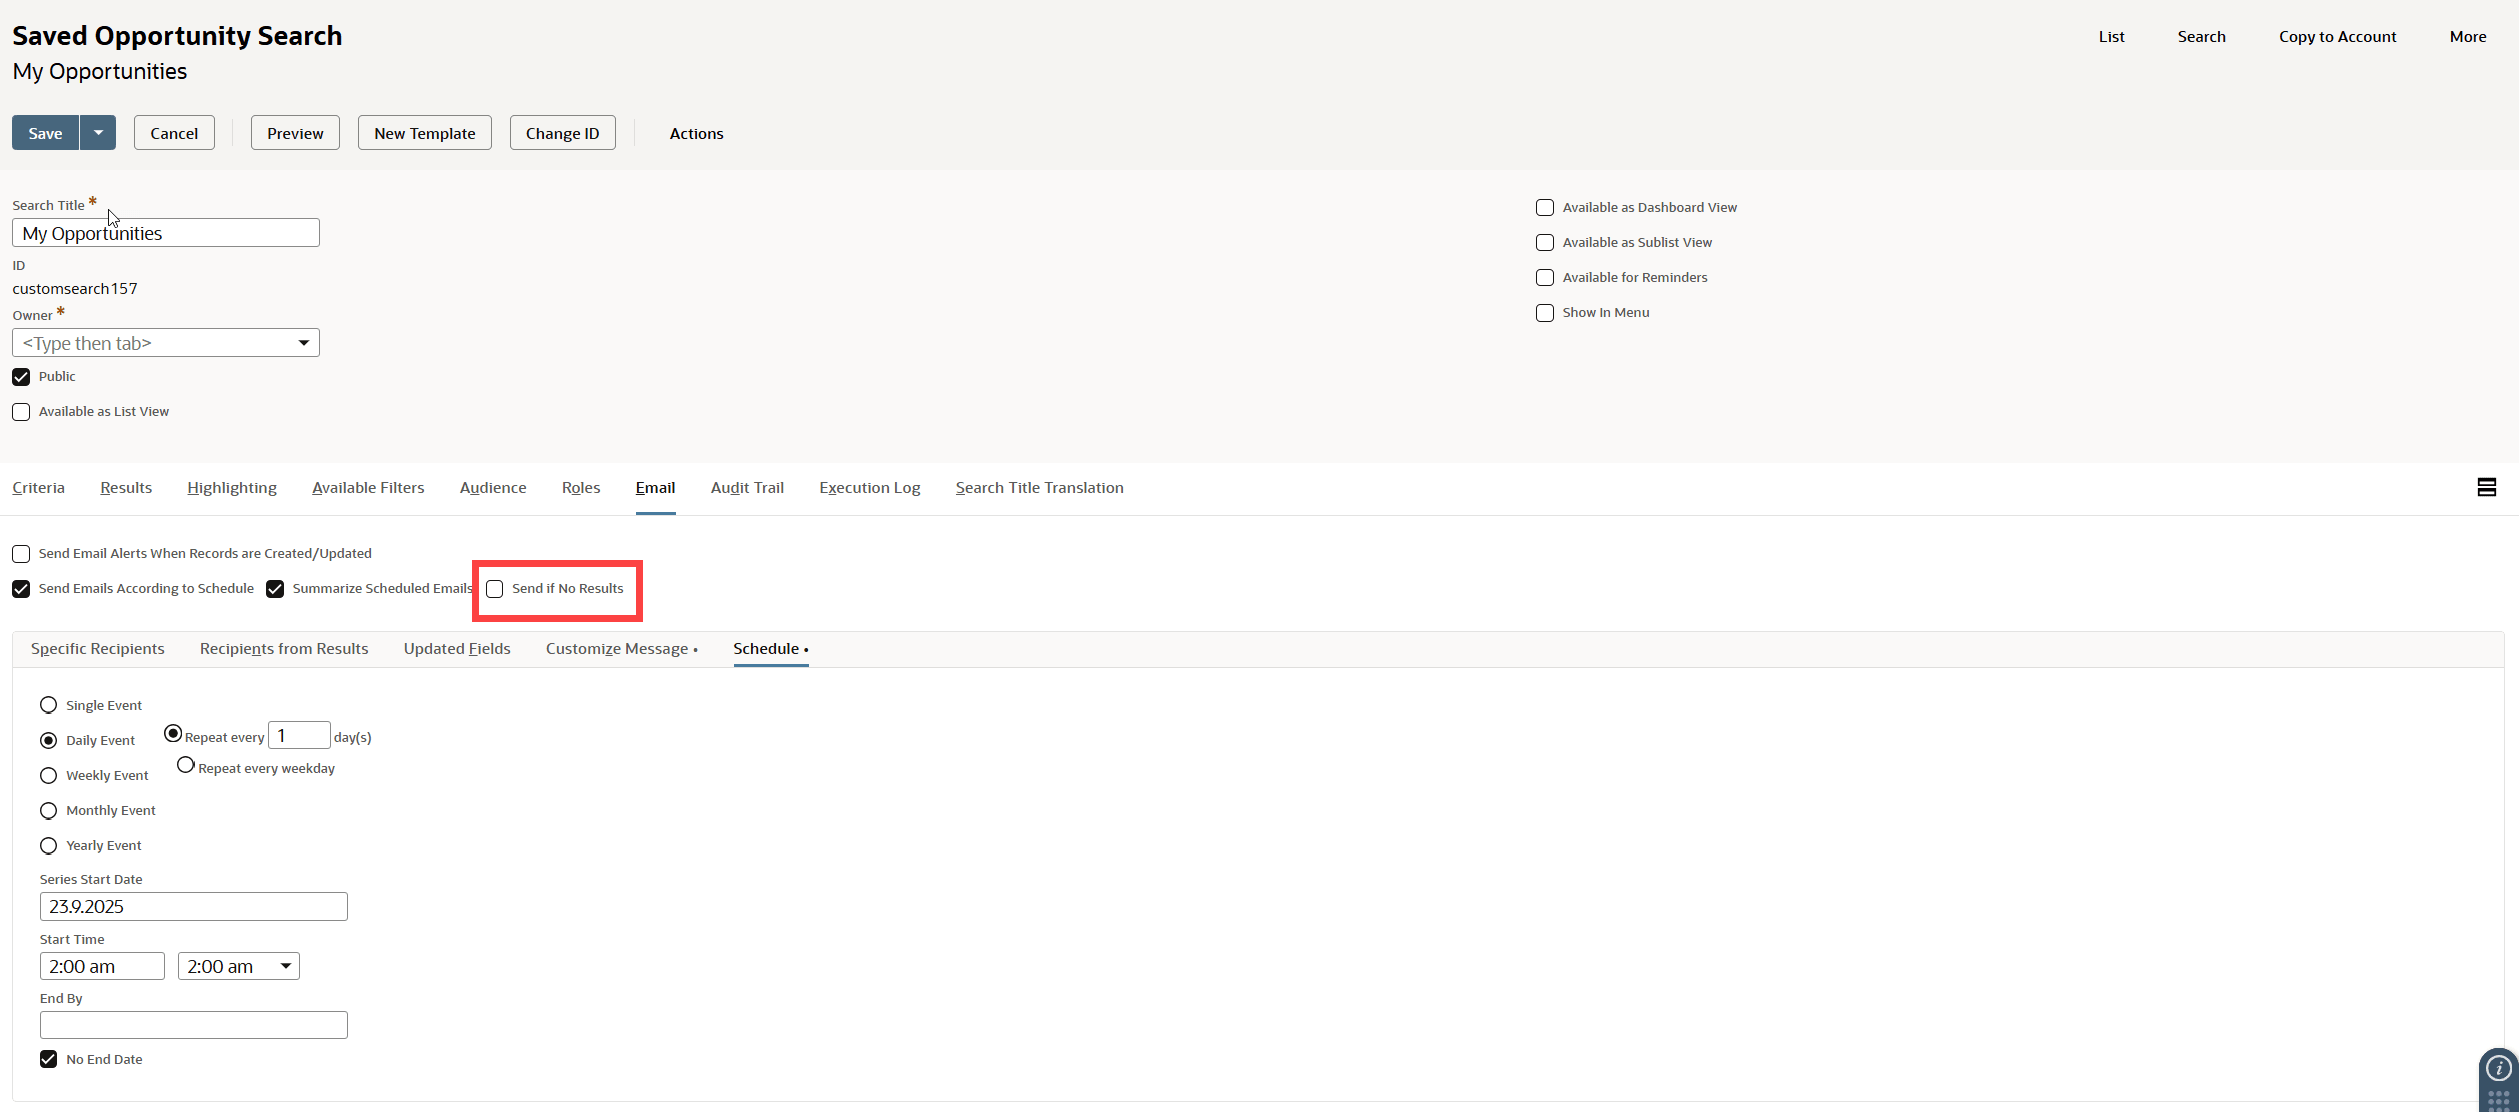Open the Owner dropdown arrow
Screen dimensions: 2519x1112
[x=303, y=343]
